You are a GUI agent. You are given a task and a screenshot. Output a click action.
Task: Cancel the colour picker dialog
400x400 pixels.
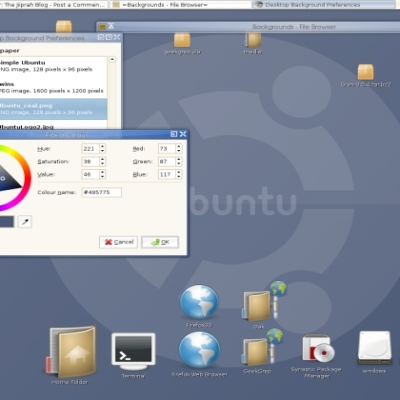pos(118,242)
